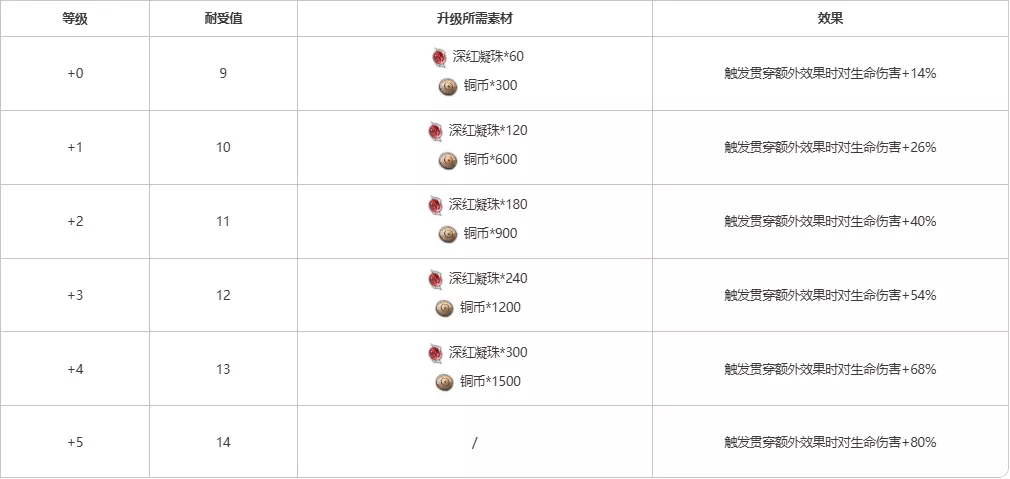
Task: Click the +5 level cell
Action: point(75,442)
